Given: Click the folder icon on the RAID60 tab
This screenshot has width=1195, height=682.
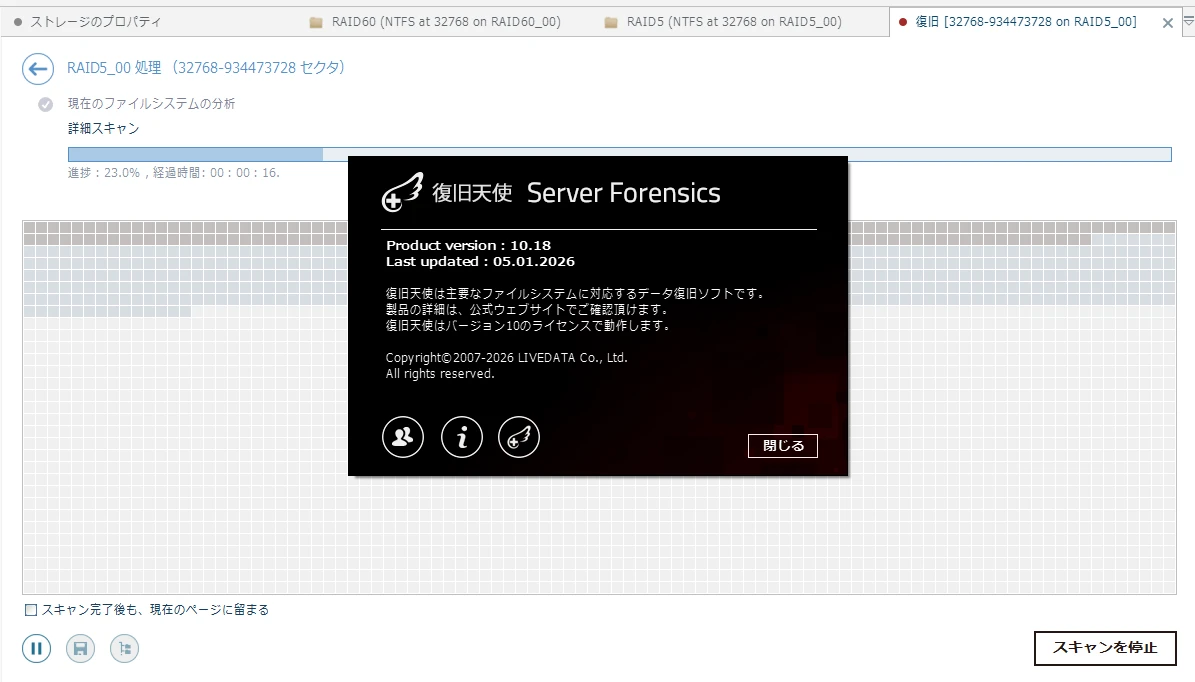Looking at the screenshot, I should (x=316, y=23).
